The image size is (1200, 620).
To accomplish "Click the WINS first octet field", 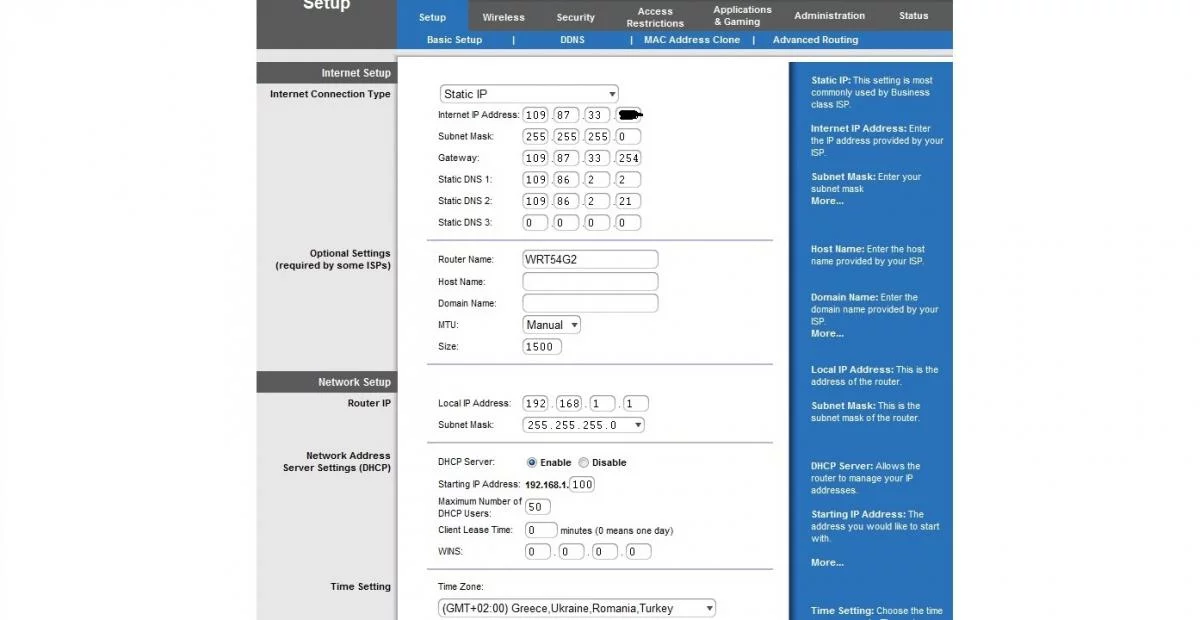I will pos(538,552).
